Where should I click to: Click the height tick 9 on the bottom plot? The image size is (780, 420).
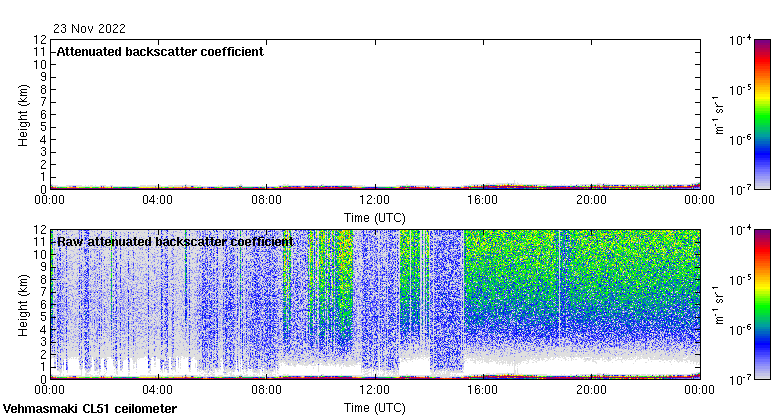coord(44,267)
